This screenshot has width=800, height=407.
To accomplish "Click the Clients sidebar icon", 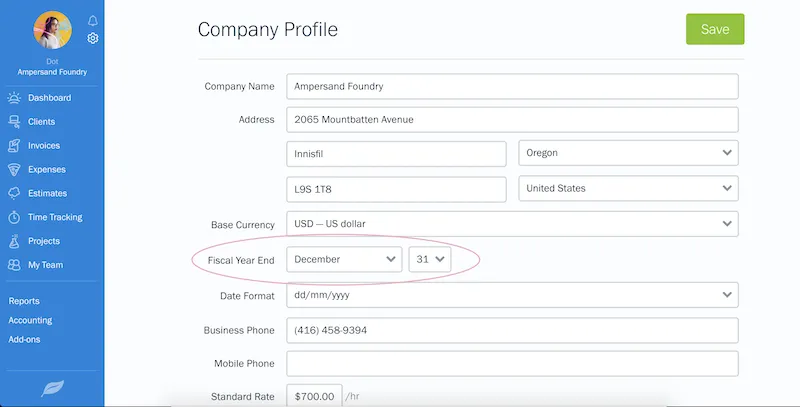I will 14,122.
